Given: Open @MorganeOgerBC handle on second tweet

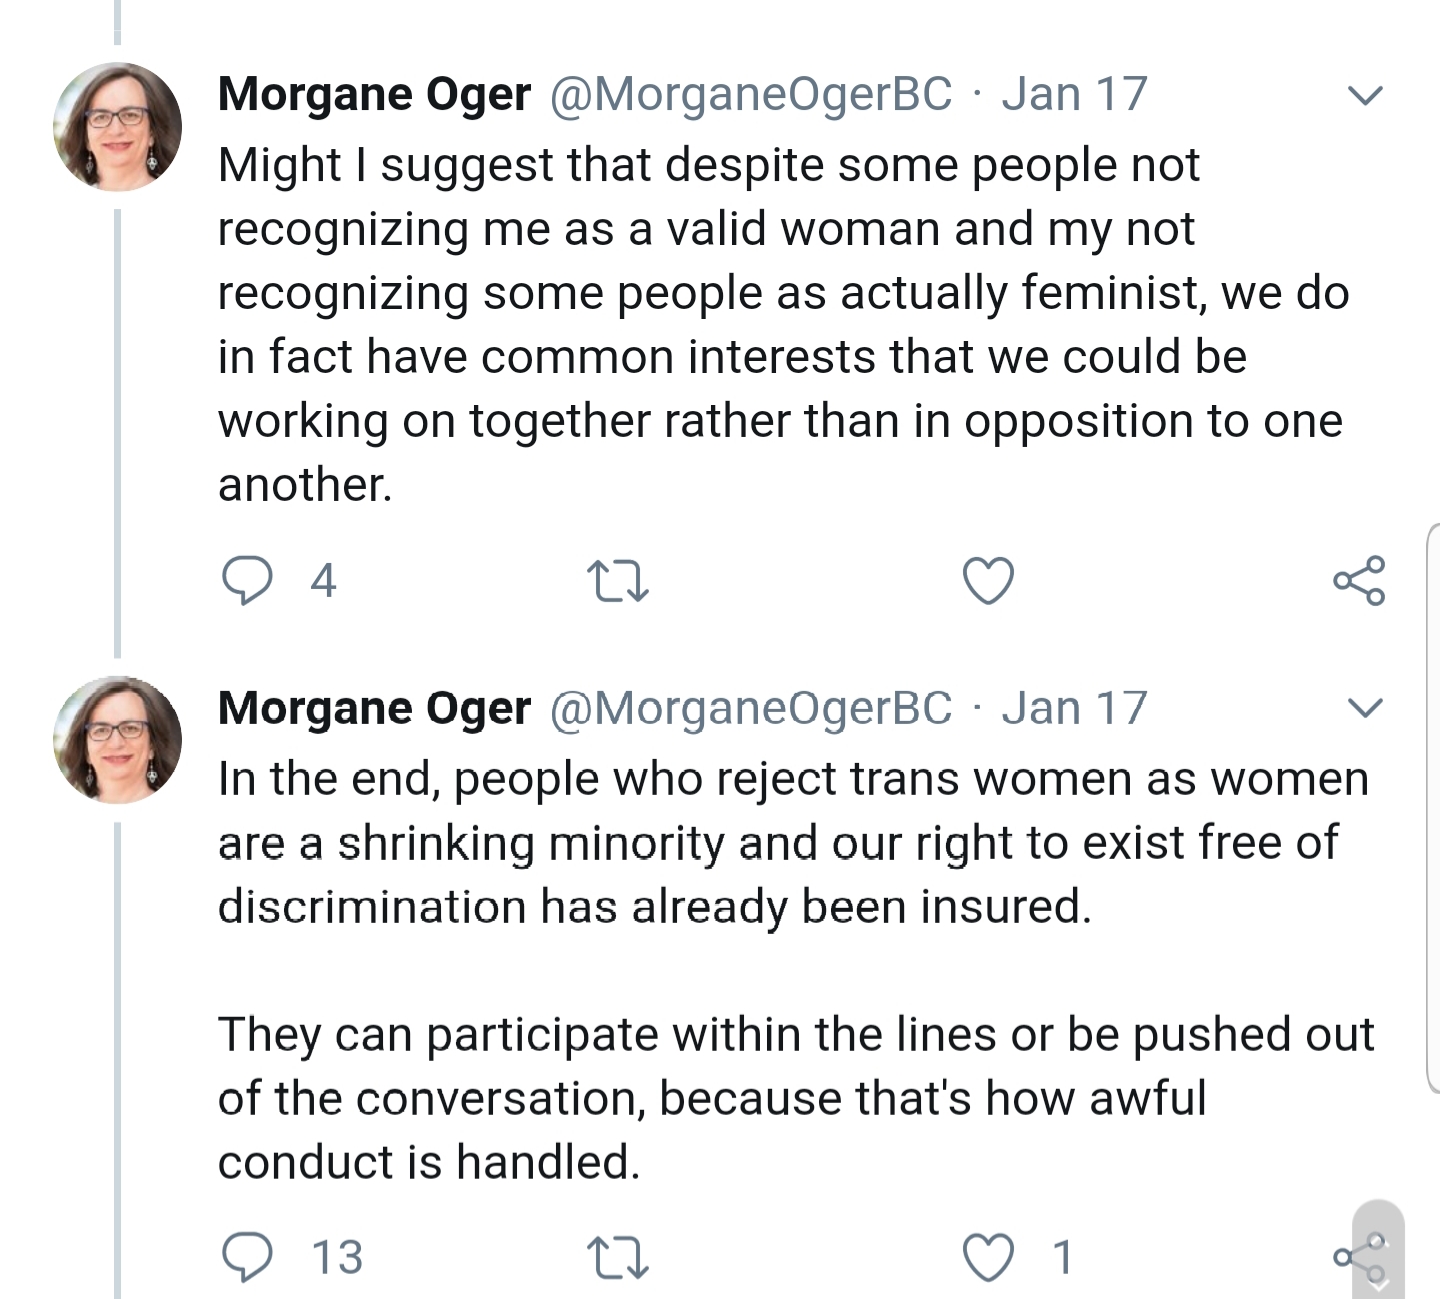Looking at the screenshot, I should coord(751,708).
